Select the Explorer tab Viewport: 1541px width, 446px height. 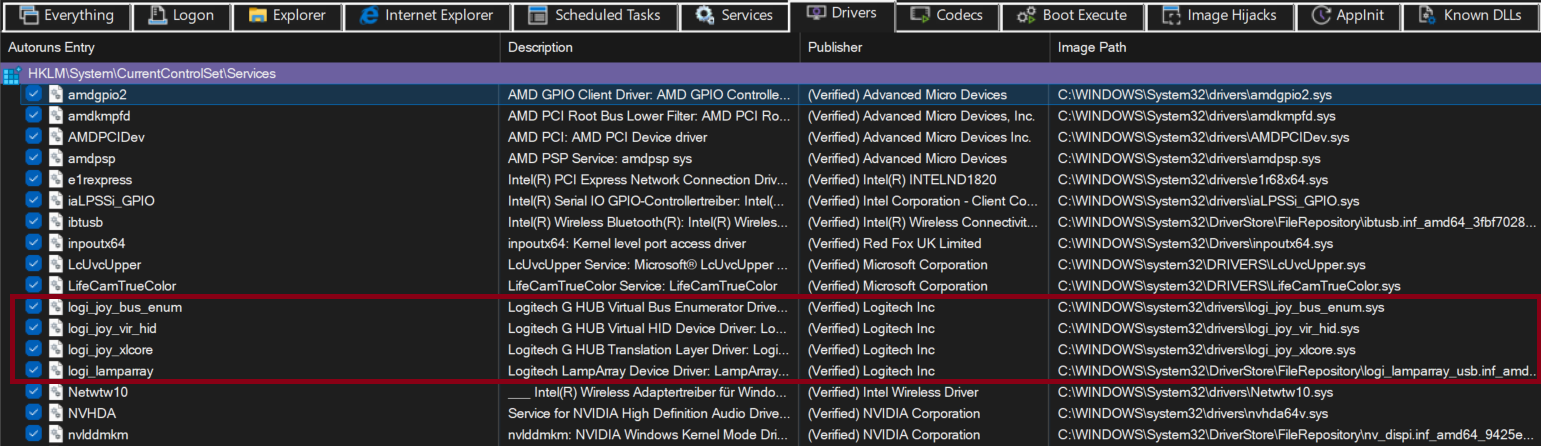pyautogui.click(x=286, y=15)
